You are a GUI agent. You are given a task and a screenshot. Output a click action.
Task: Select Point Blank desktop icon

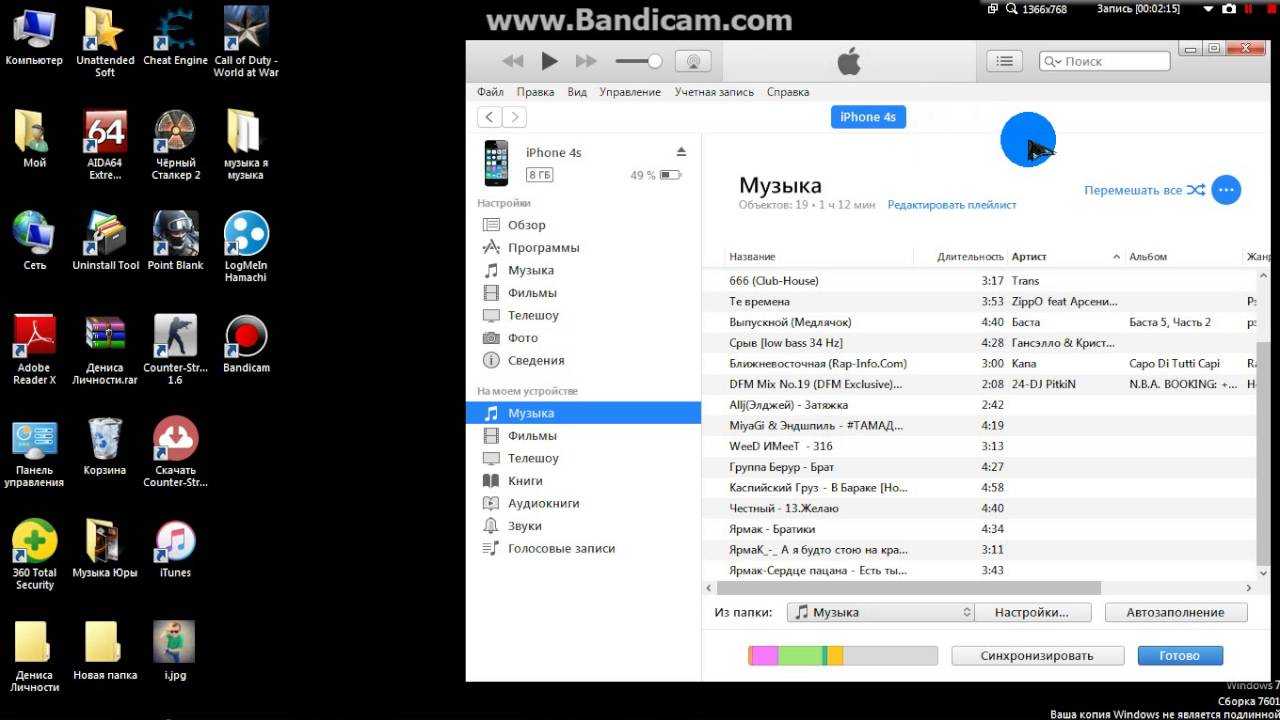coord(175,240)
